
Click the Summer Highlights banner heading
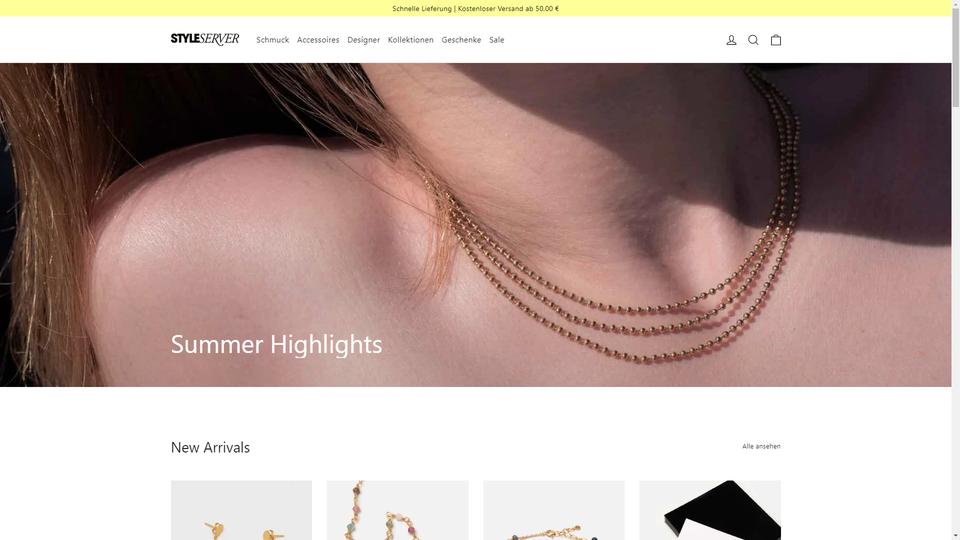[276, 344]
